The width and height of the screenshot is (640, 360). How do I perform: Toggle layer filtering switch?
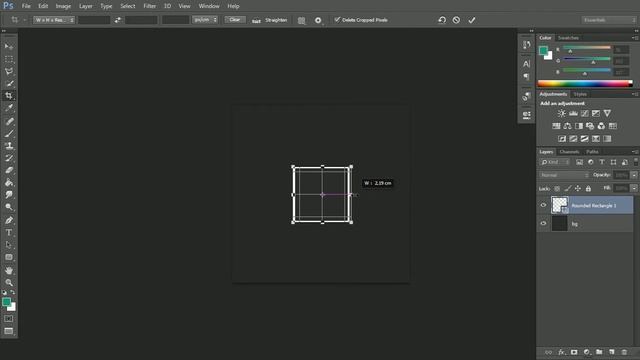coord(636,162)
